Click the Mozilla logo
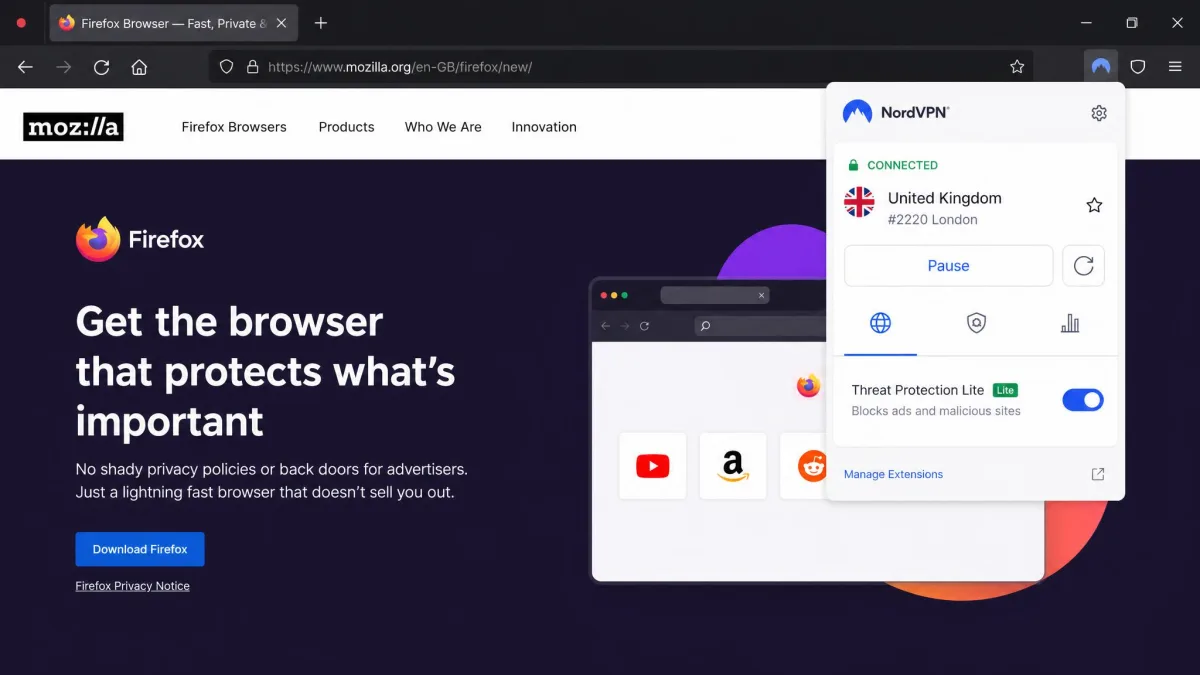1200x675 pixels. (73, 127)
